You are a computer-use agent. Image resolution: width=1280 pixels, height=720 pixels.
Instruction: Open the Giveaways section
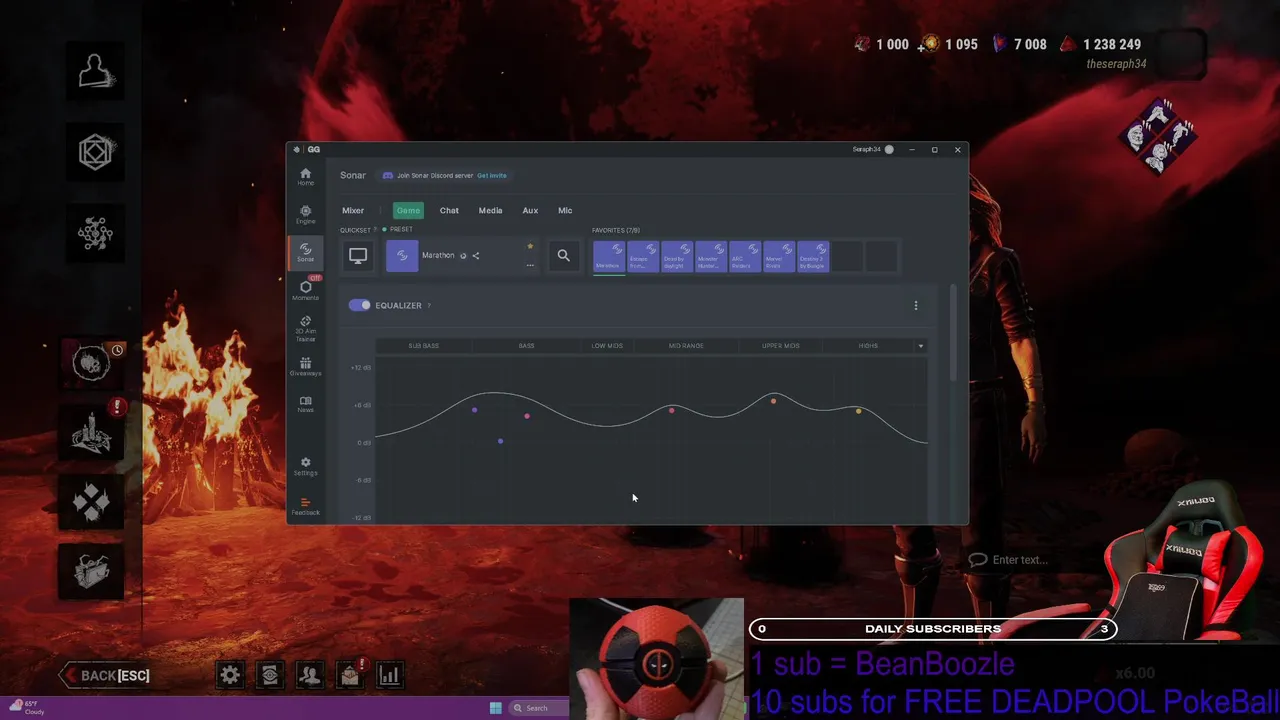pyautogui.click(x=305, y=367)
